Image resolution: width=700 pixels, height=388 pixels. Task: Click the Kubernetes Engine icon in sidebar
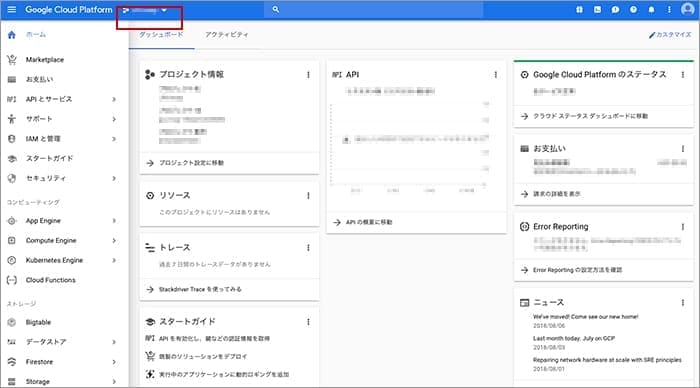tap(12, 260)
